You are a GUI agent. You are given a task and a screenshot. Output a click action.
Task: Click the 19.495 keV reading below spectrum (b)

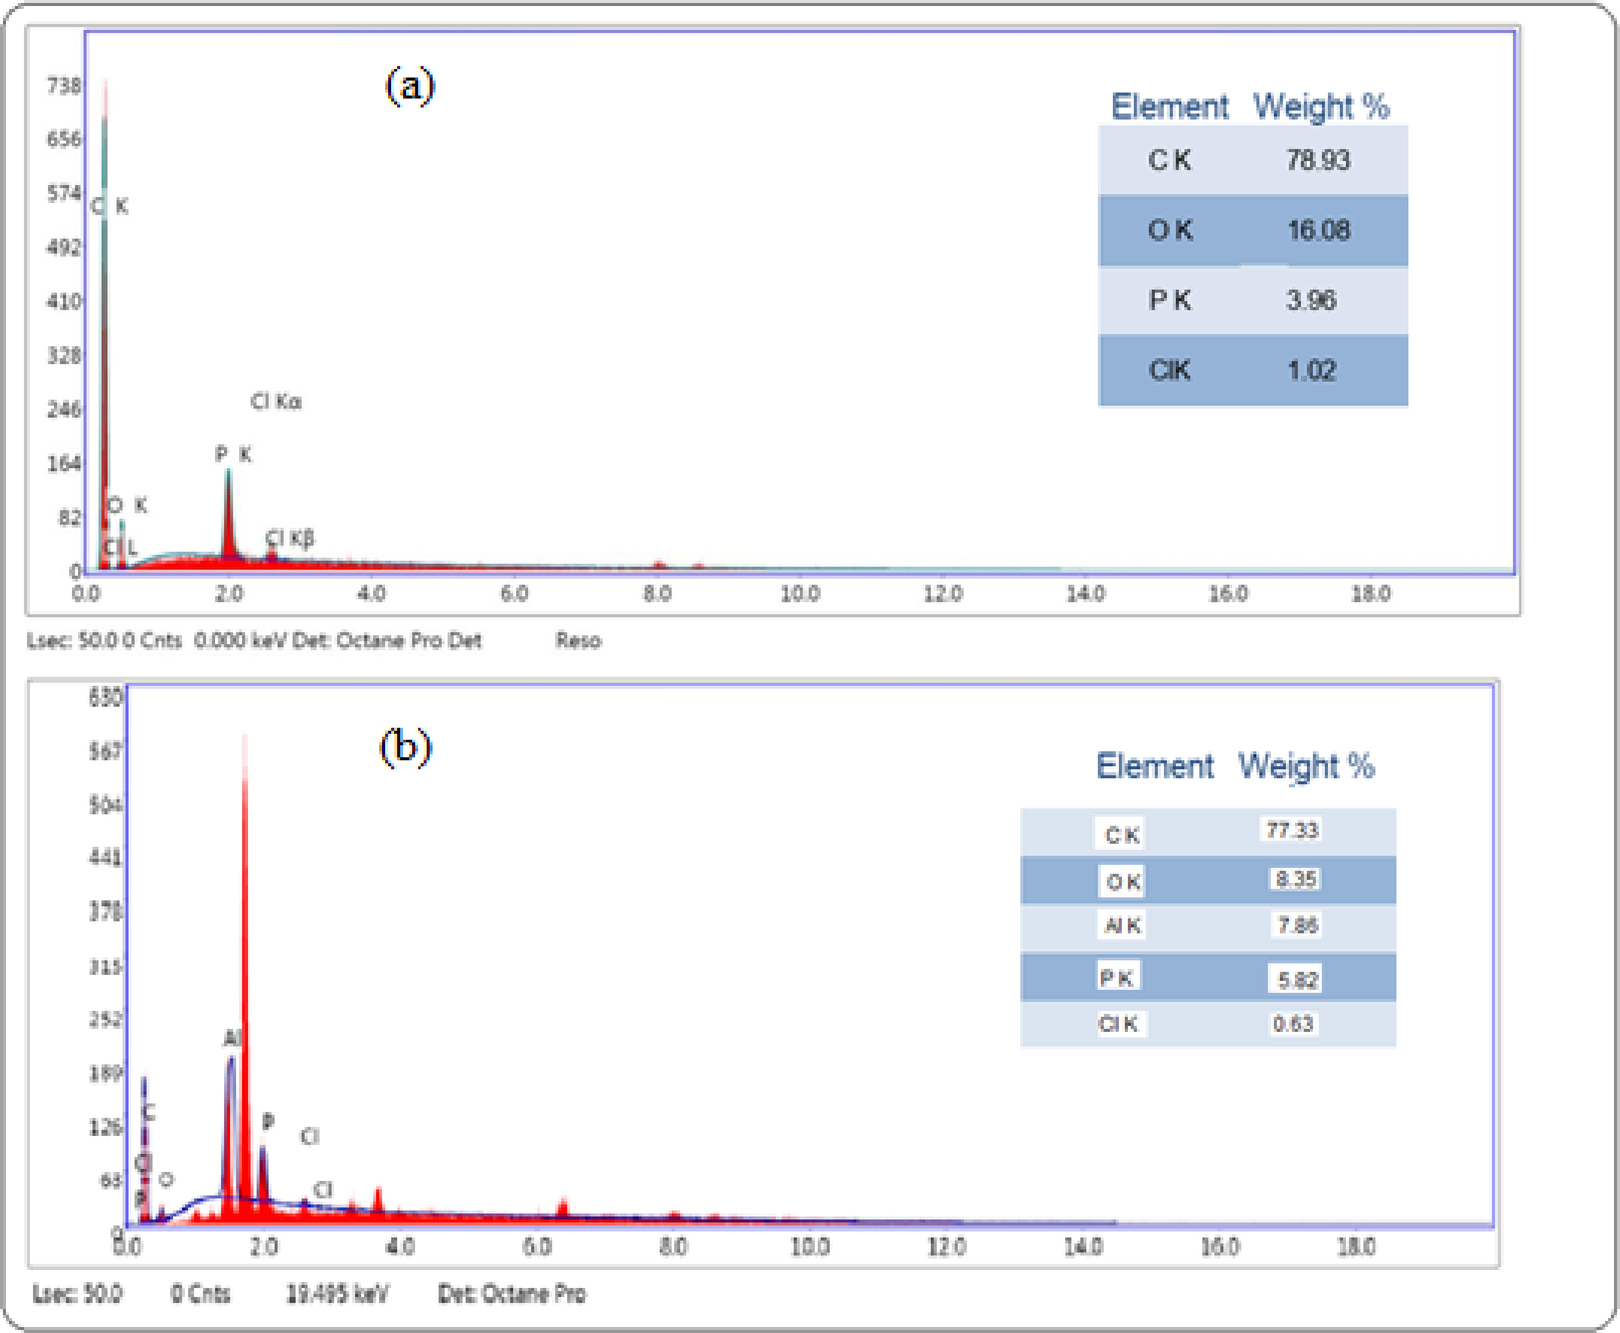pyautogui.click(x=338, y=1293)
